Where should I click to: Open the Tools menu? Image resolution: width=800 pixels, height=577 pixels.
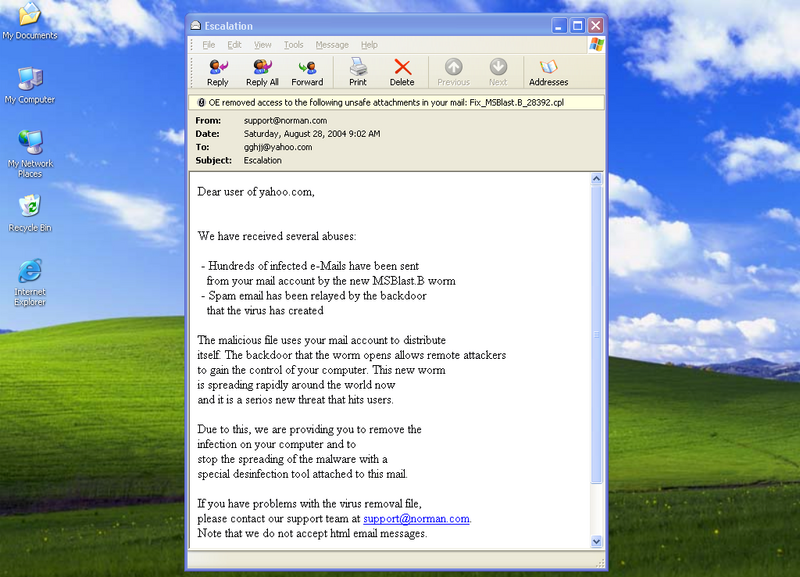pos(293,45)
